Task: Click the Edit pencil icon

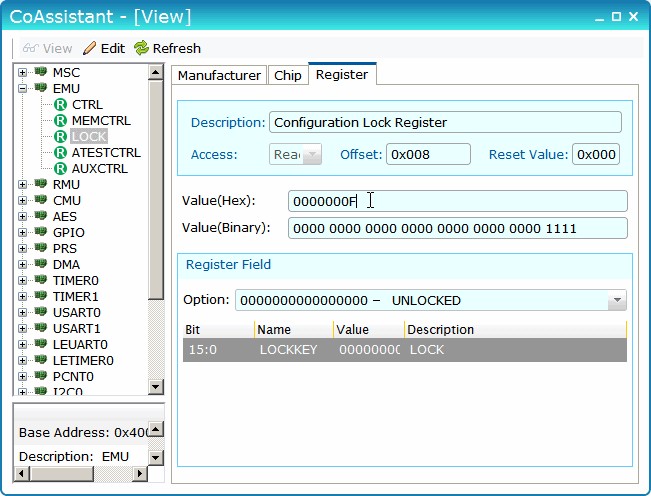Action: (90, 48)
